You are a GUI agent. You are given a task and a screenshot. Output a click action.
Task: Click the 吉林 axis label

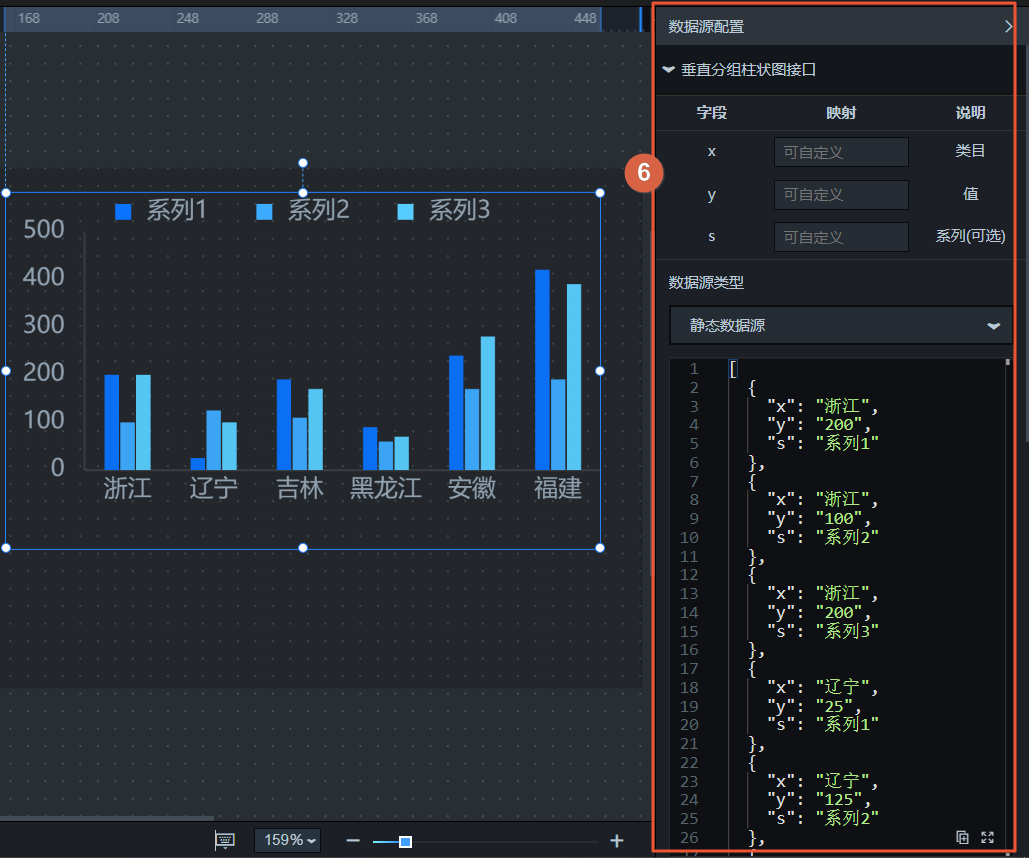click(x=300, y=488)
